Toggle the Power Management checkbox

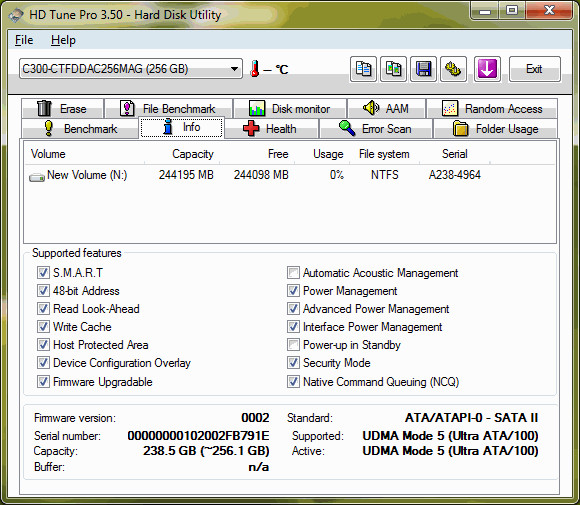coord(293,291)
